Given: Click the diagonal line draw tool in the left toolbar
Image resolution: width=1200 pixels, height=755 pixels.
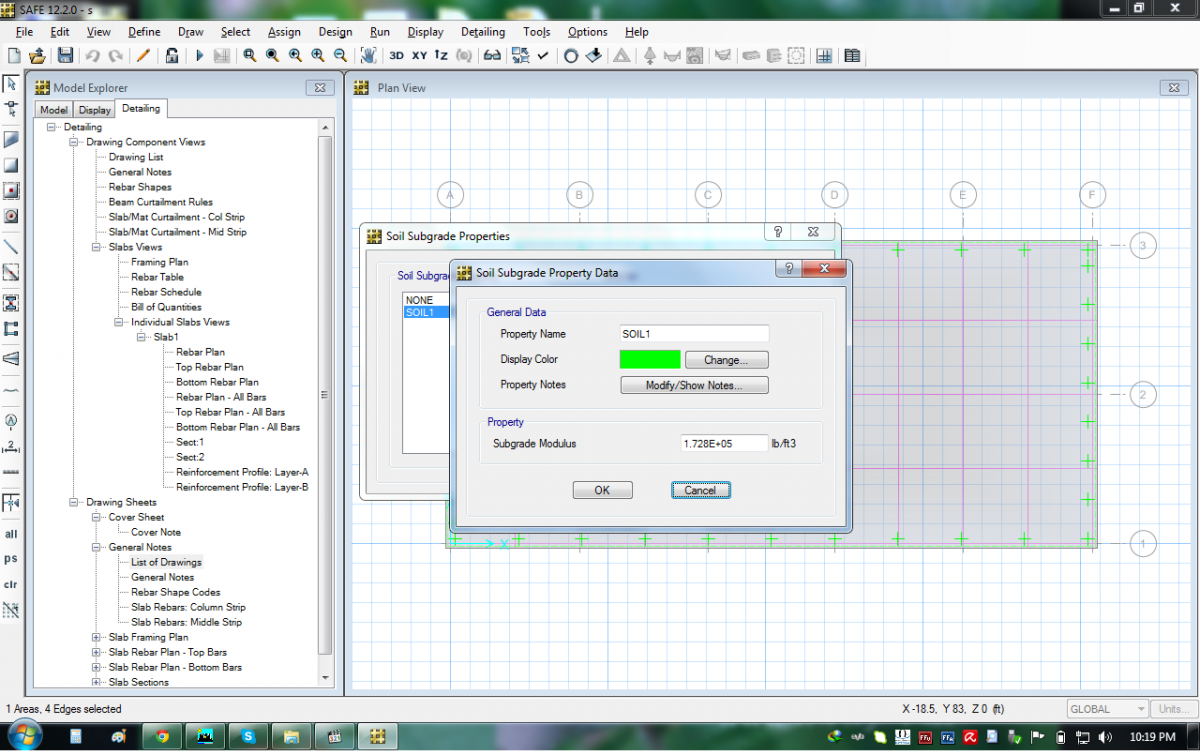Looking at the screenshot, I should pyautogui.click(x=11, y=245).
